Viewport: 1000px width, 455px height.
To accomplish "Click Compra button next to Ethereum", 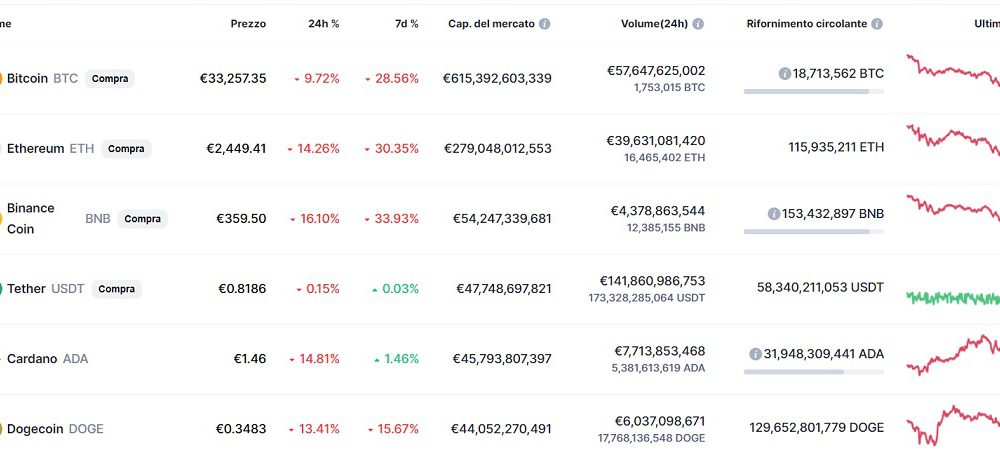I will (126, 149).
